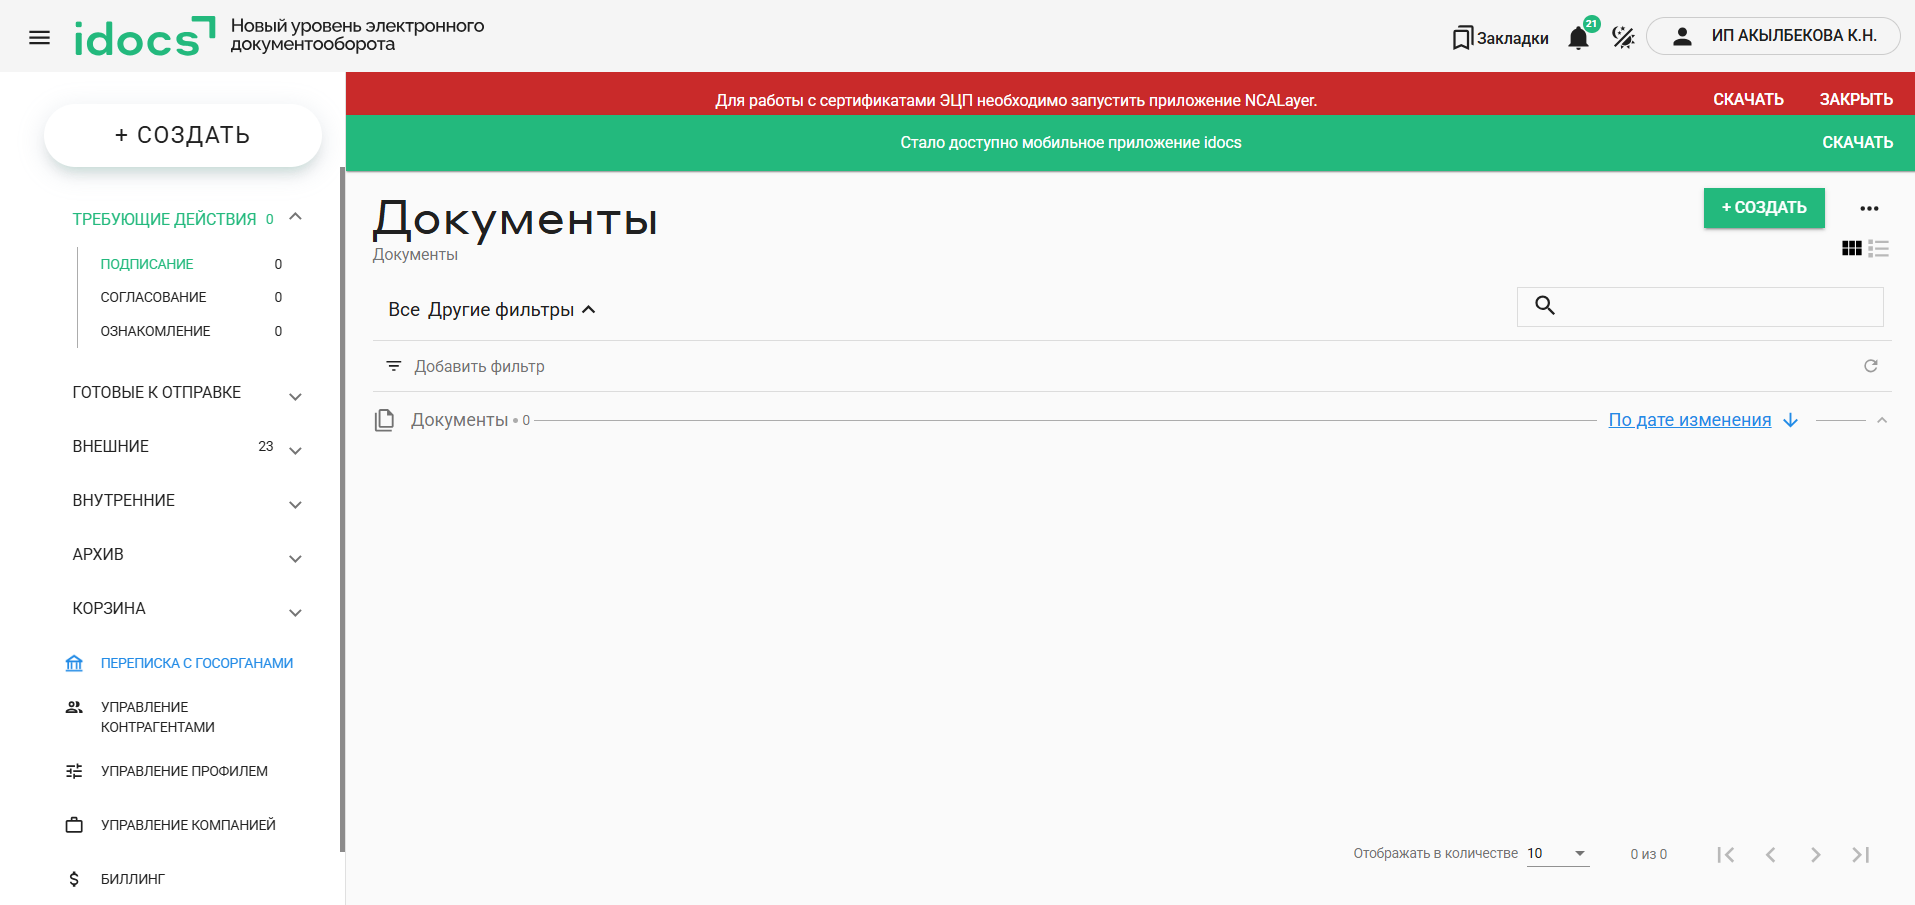1915x905 pixels.
Task: Open the hamburger navigation menu
Action: click(39, 36)
